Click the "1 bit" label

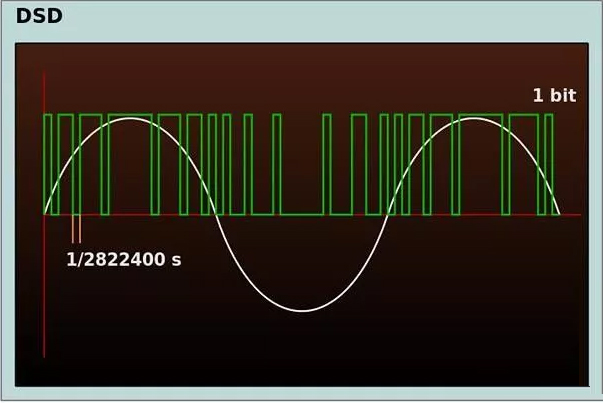[554, 95]
